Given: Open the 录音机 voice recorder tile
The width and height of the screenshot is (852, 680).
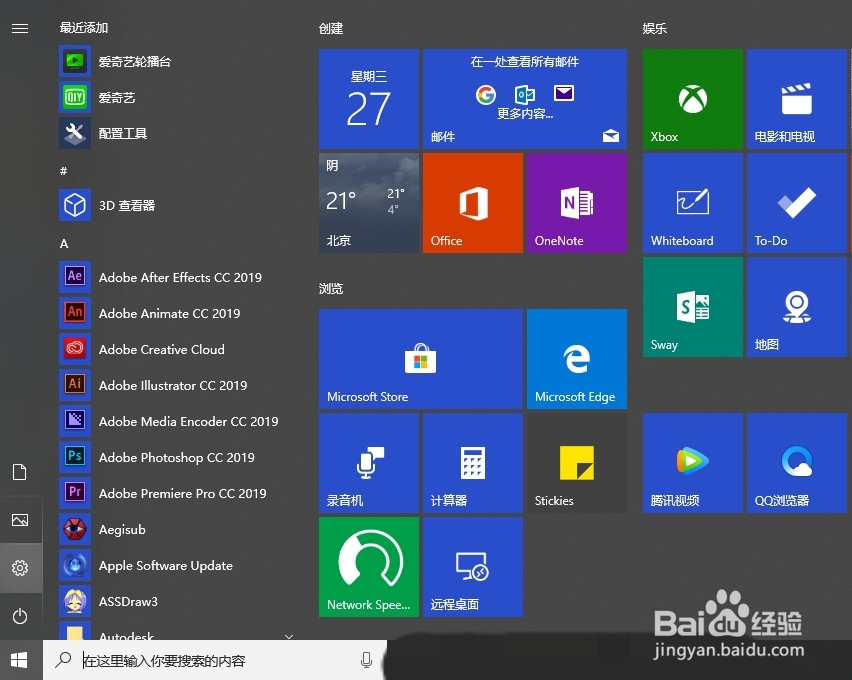Looking at the screenshot, I should tap(368, 463).
